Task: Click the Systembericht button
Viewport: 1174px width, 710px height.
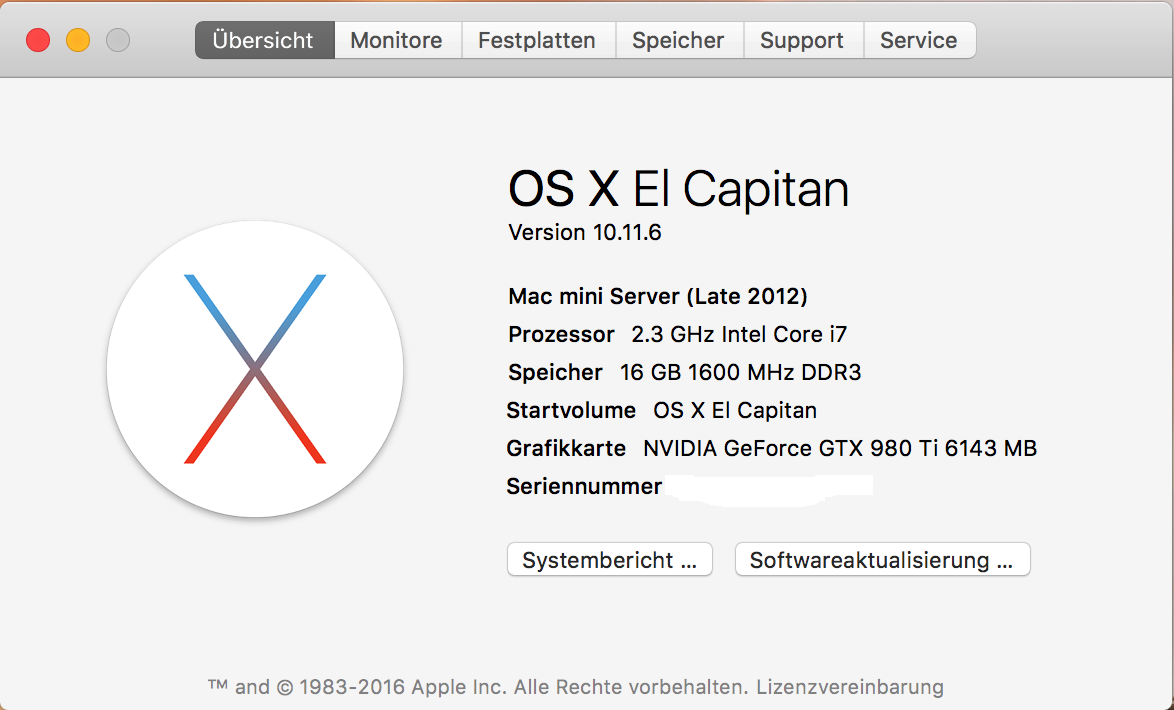Action: (x=610, y=560)
